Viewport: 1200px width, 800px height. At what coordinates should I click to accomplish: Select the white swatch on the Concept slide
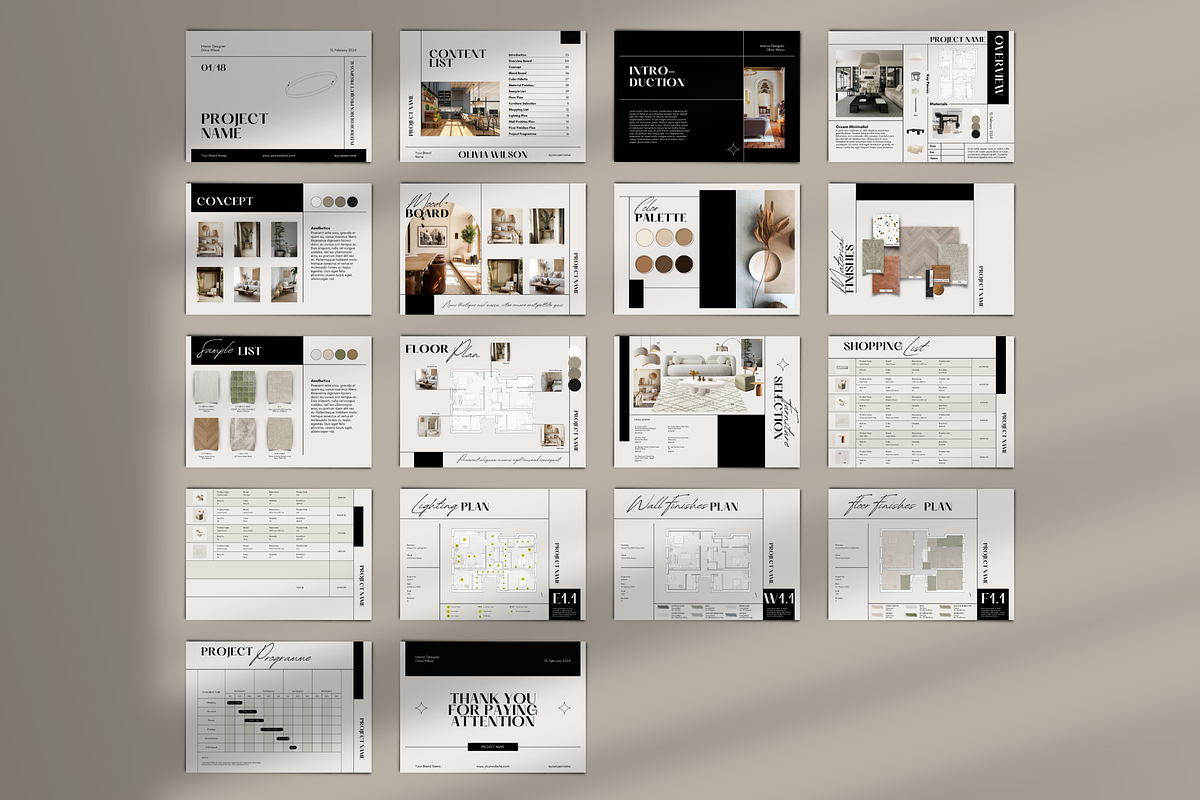coord(316,201)
